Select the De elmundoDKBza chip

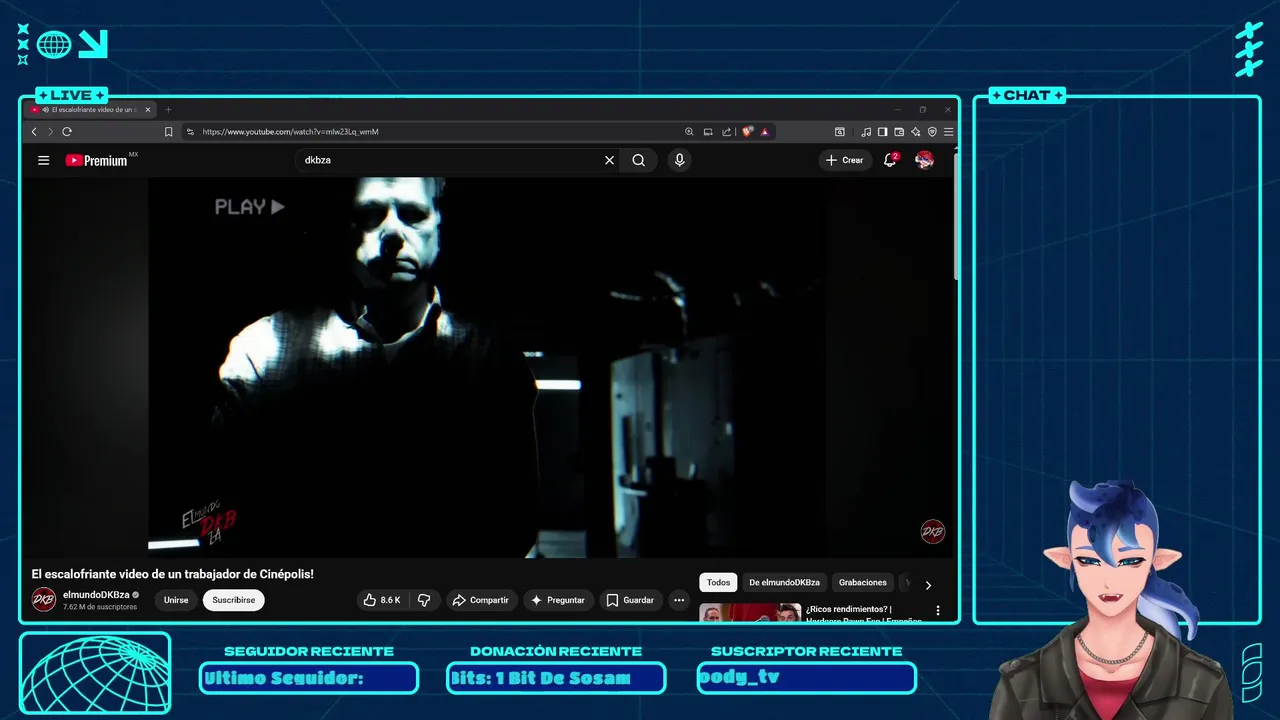click(x=784, y=583)
